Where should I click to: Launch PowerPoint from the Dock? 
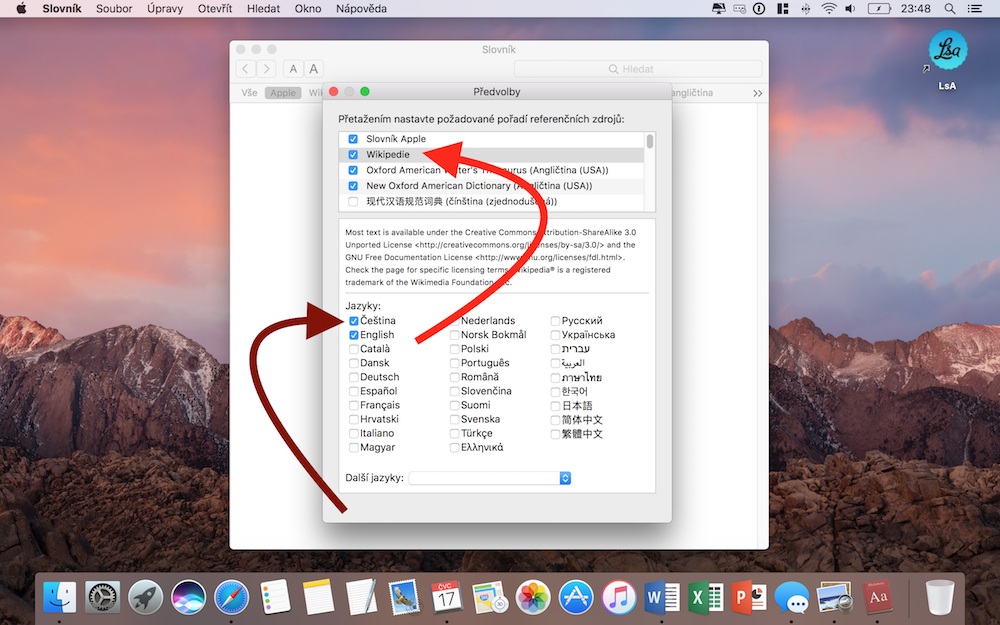748,598
